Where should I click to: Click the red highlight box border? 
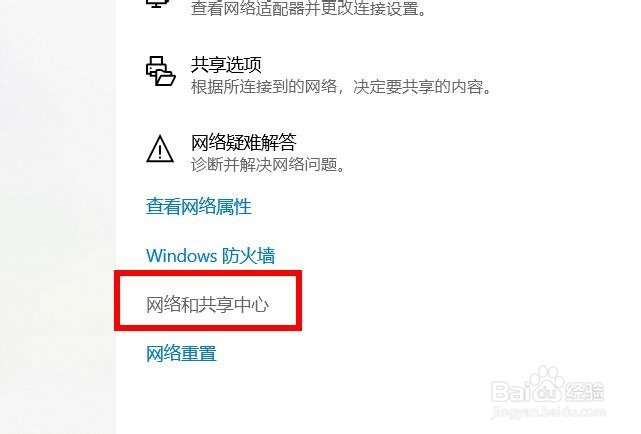(x=208, y=273)
